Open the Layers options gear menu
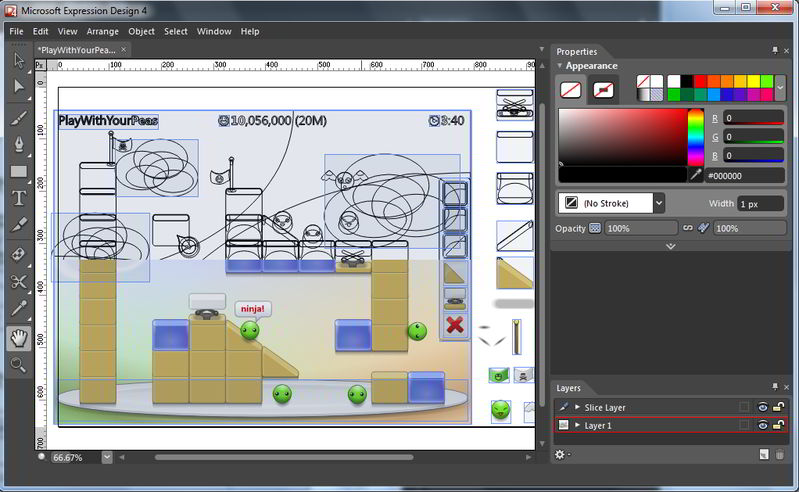The height and width of the screenshot is (492, 799). click(x=562, y=454)
